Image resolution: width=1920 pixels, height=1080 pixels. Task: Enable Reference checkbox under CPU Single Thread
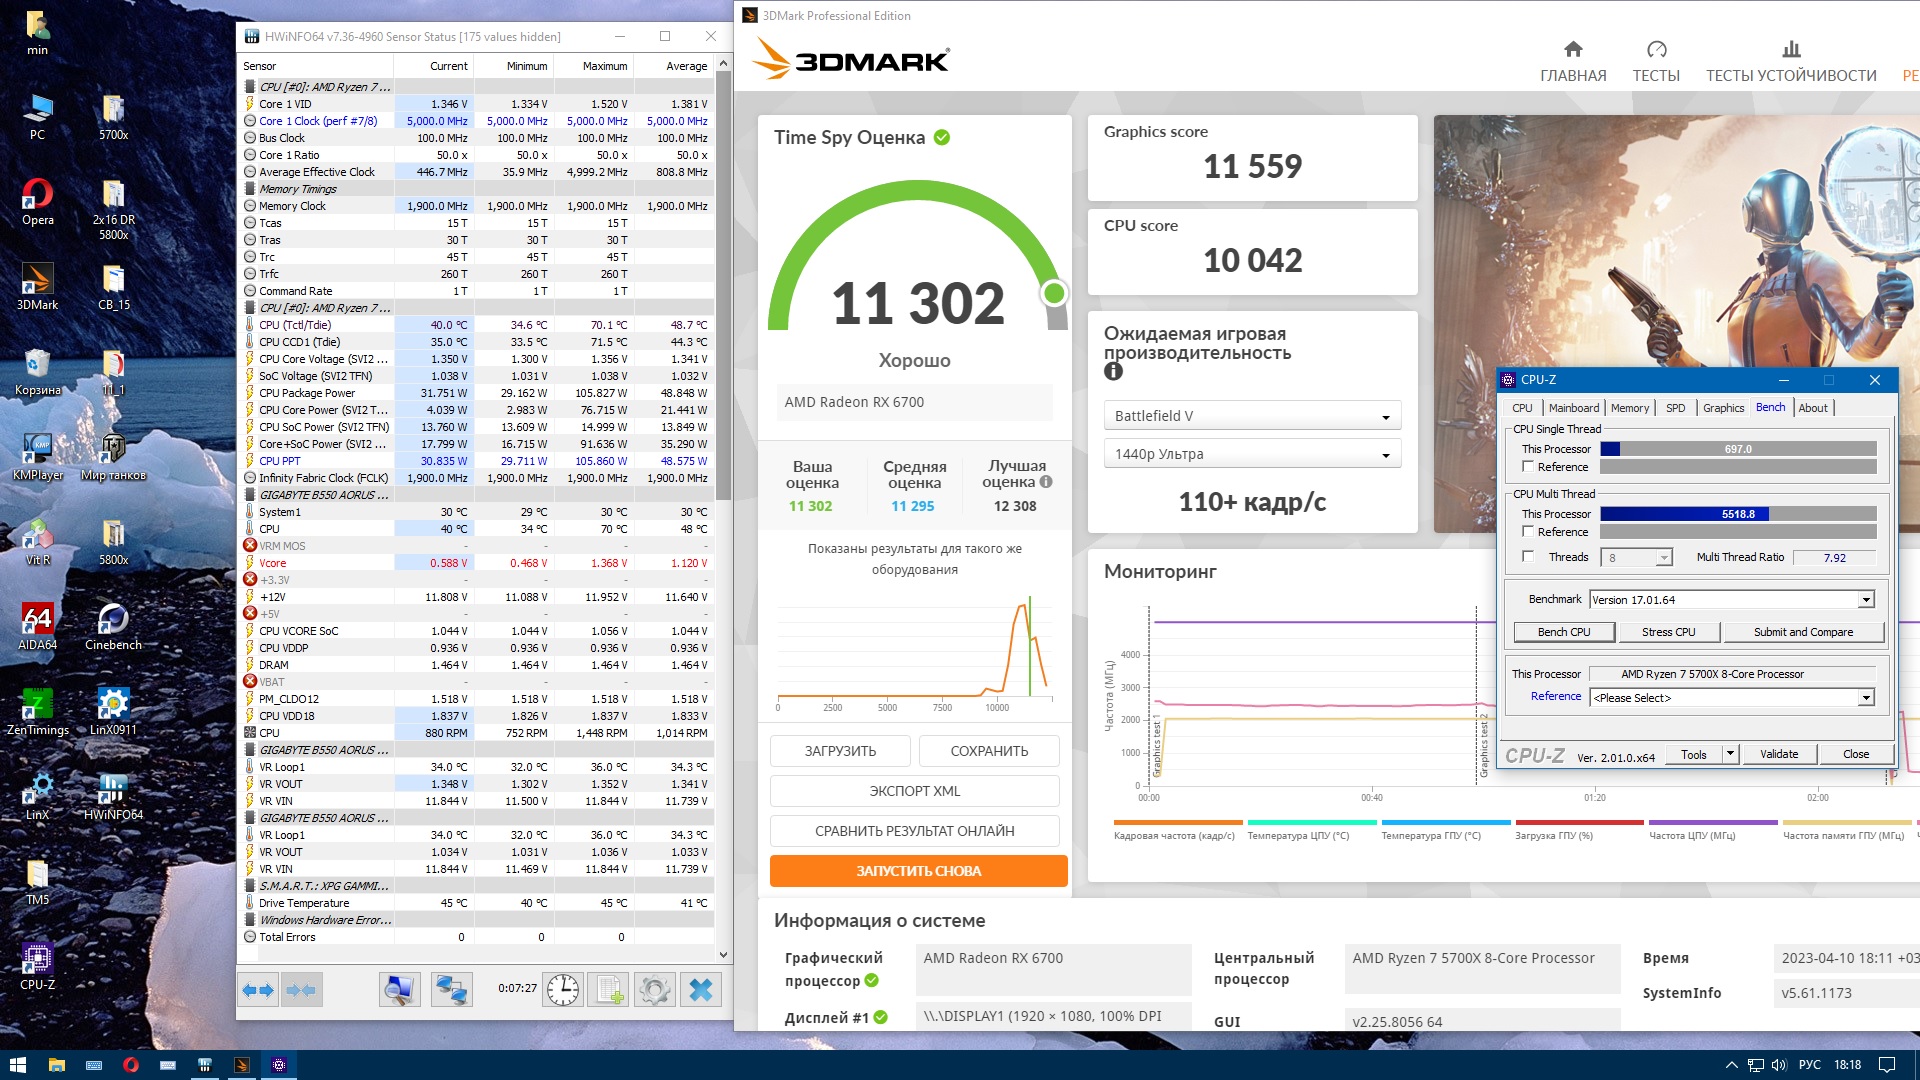coord(1528,467)
